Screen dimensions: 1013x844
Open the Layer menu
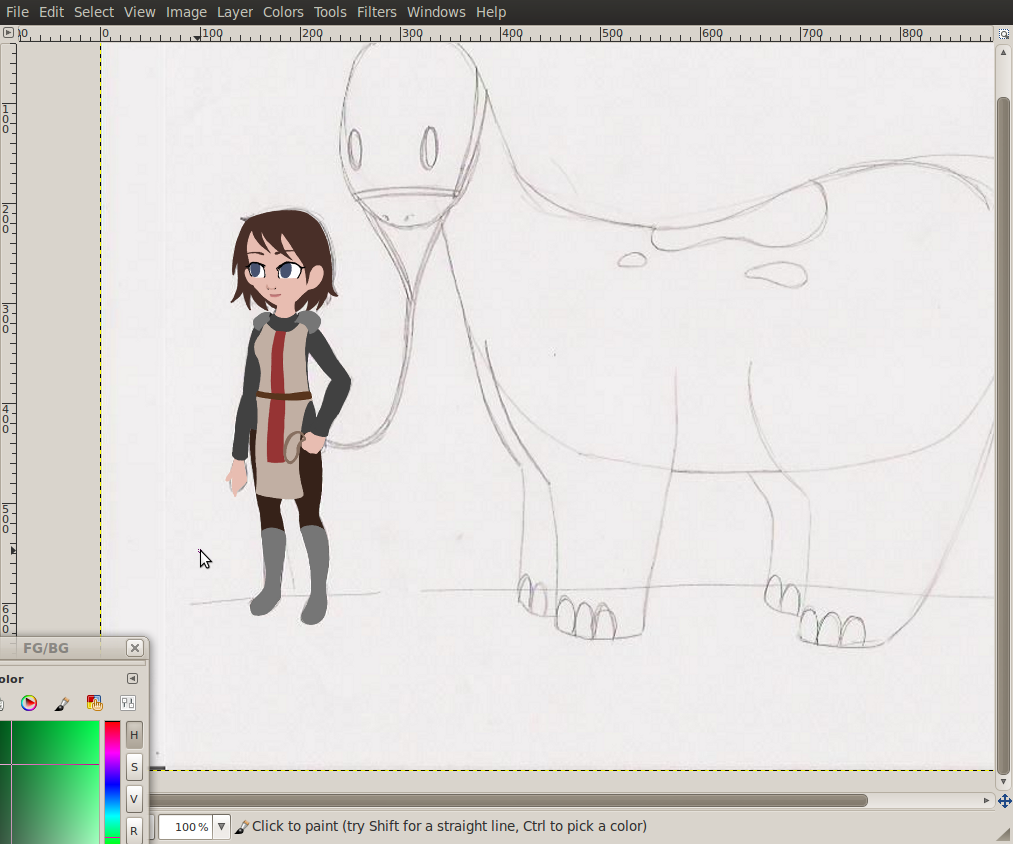coord(235,12)
